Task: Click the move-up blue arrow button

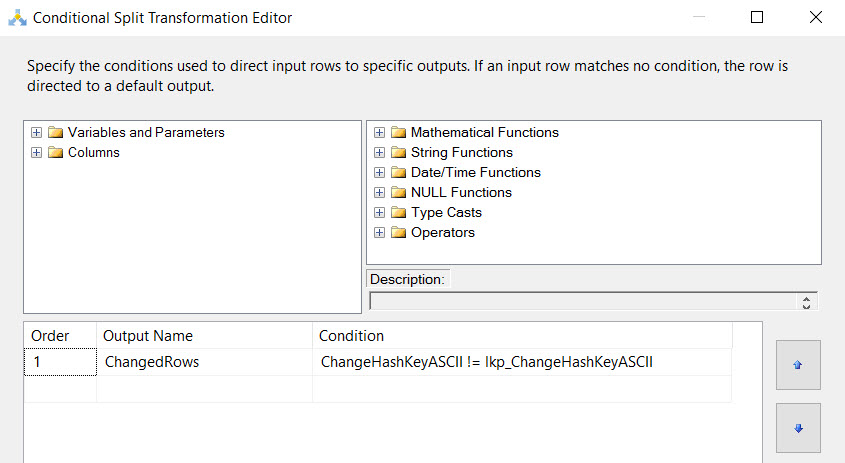Action: click(x=798, y=365)
